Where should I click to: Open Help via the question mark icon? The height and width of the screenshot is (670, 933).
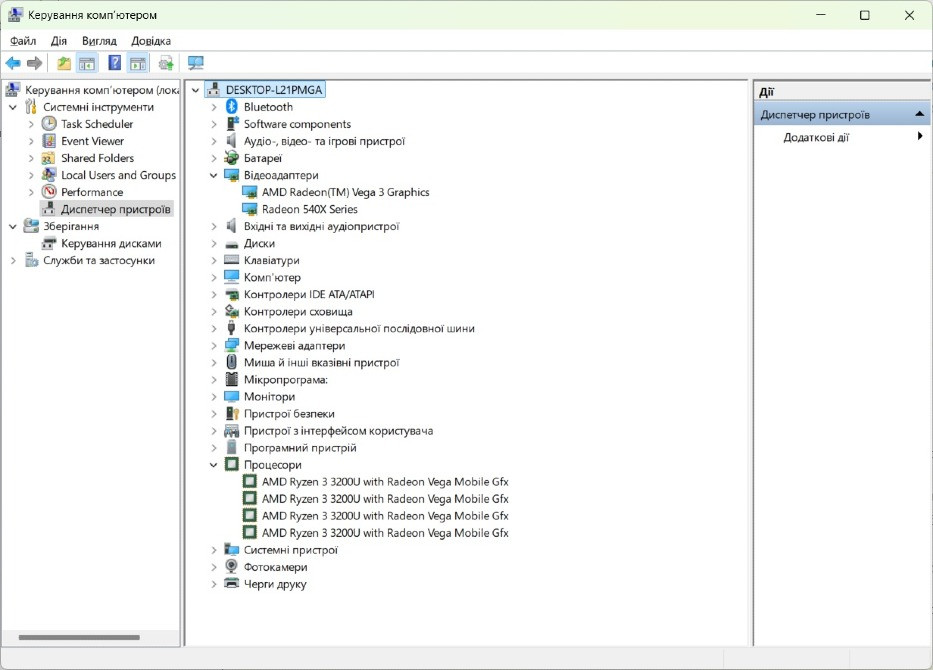point(114,63)
